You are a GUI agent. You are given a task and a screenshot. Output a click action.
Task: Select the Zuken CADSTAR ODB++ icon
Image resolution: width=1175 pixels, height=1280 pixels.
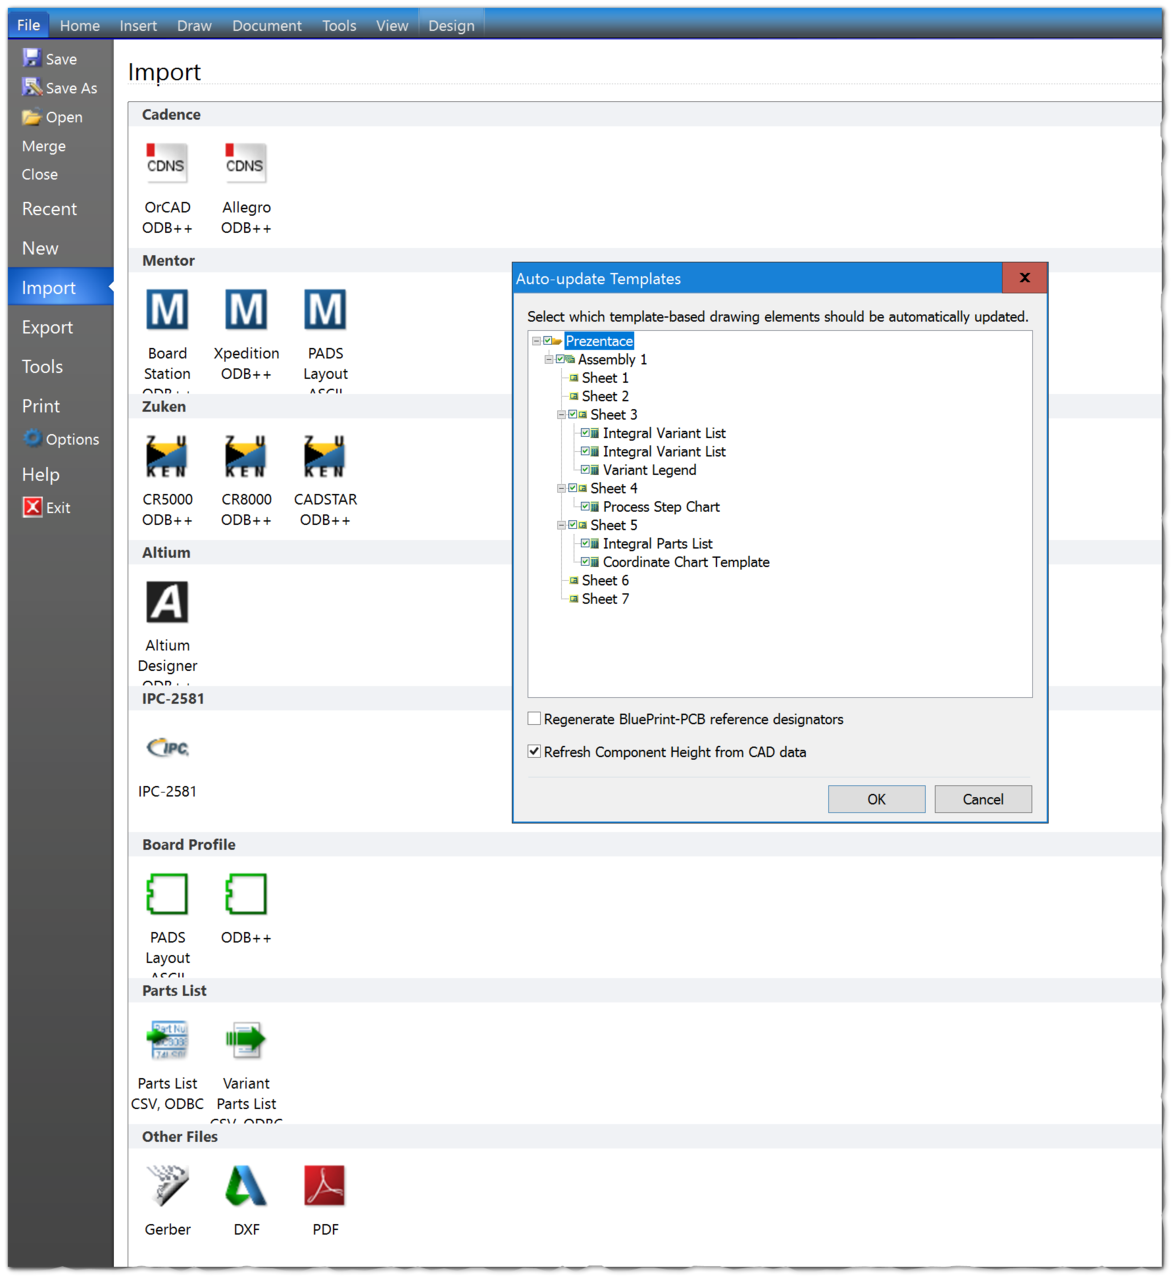tap(325, 457)
